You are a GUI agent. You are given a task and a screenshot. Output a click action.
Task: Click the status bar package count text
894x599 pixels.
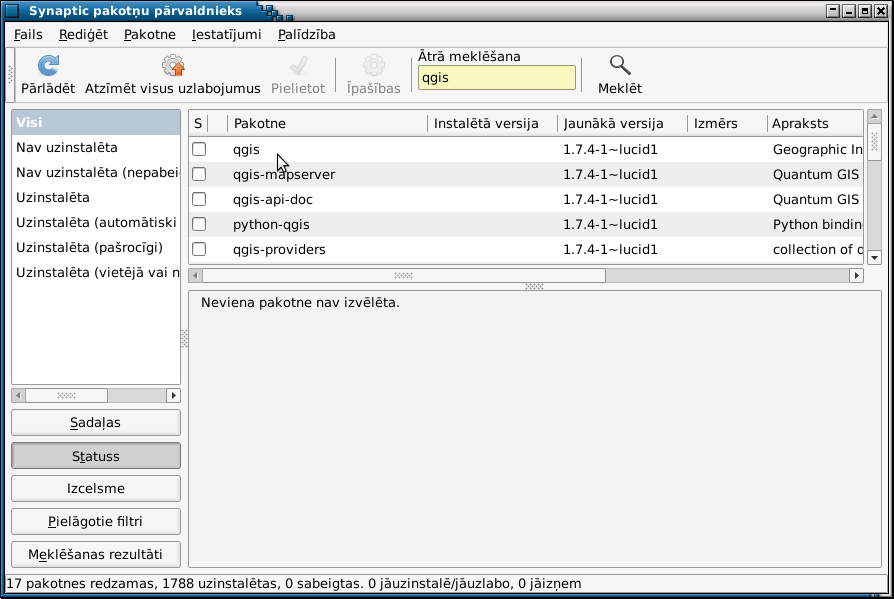pyautogui.click(x=294, y=584)
